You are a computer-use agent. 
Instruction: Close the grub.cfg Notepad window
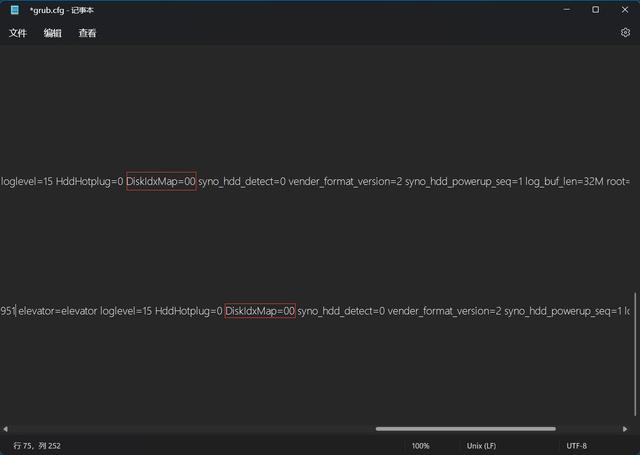(x=625, y=9)
